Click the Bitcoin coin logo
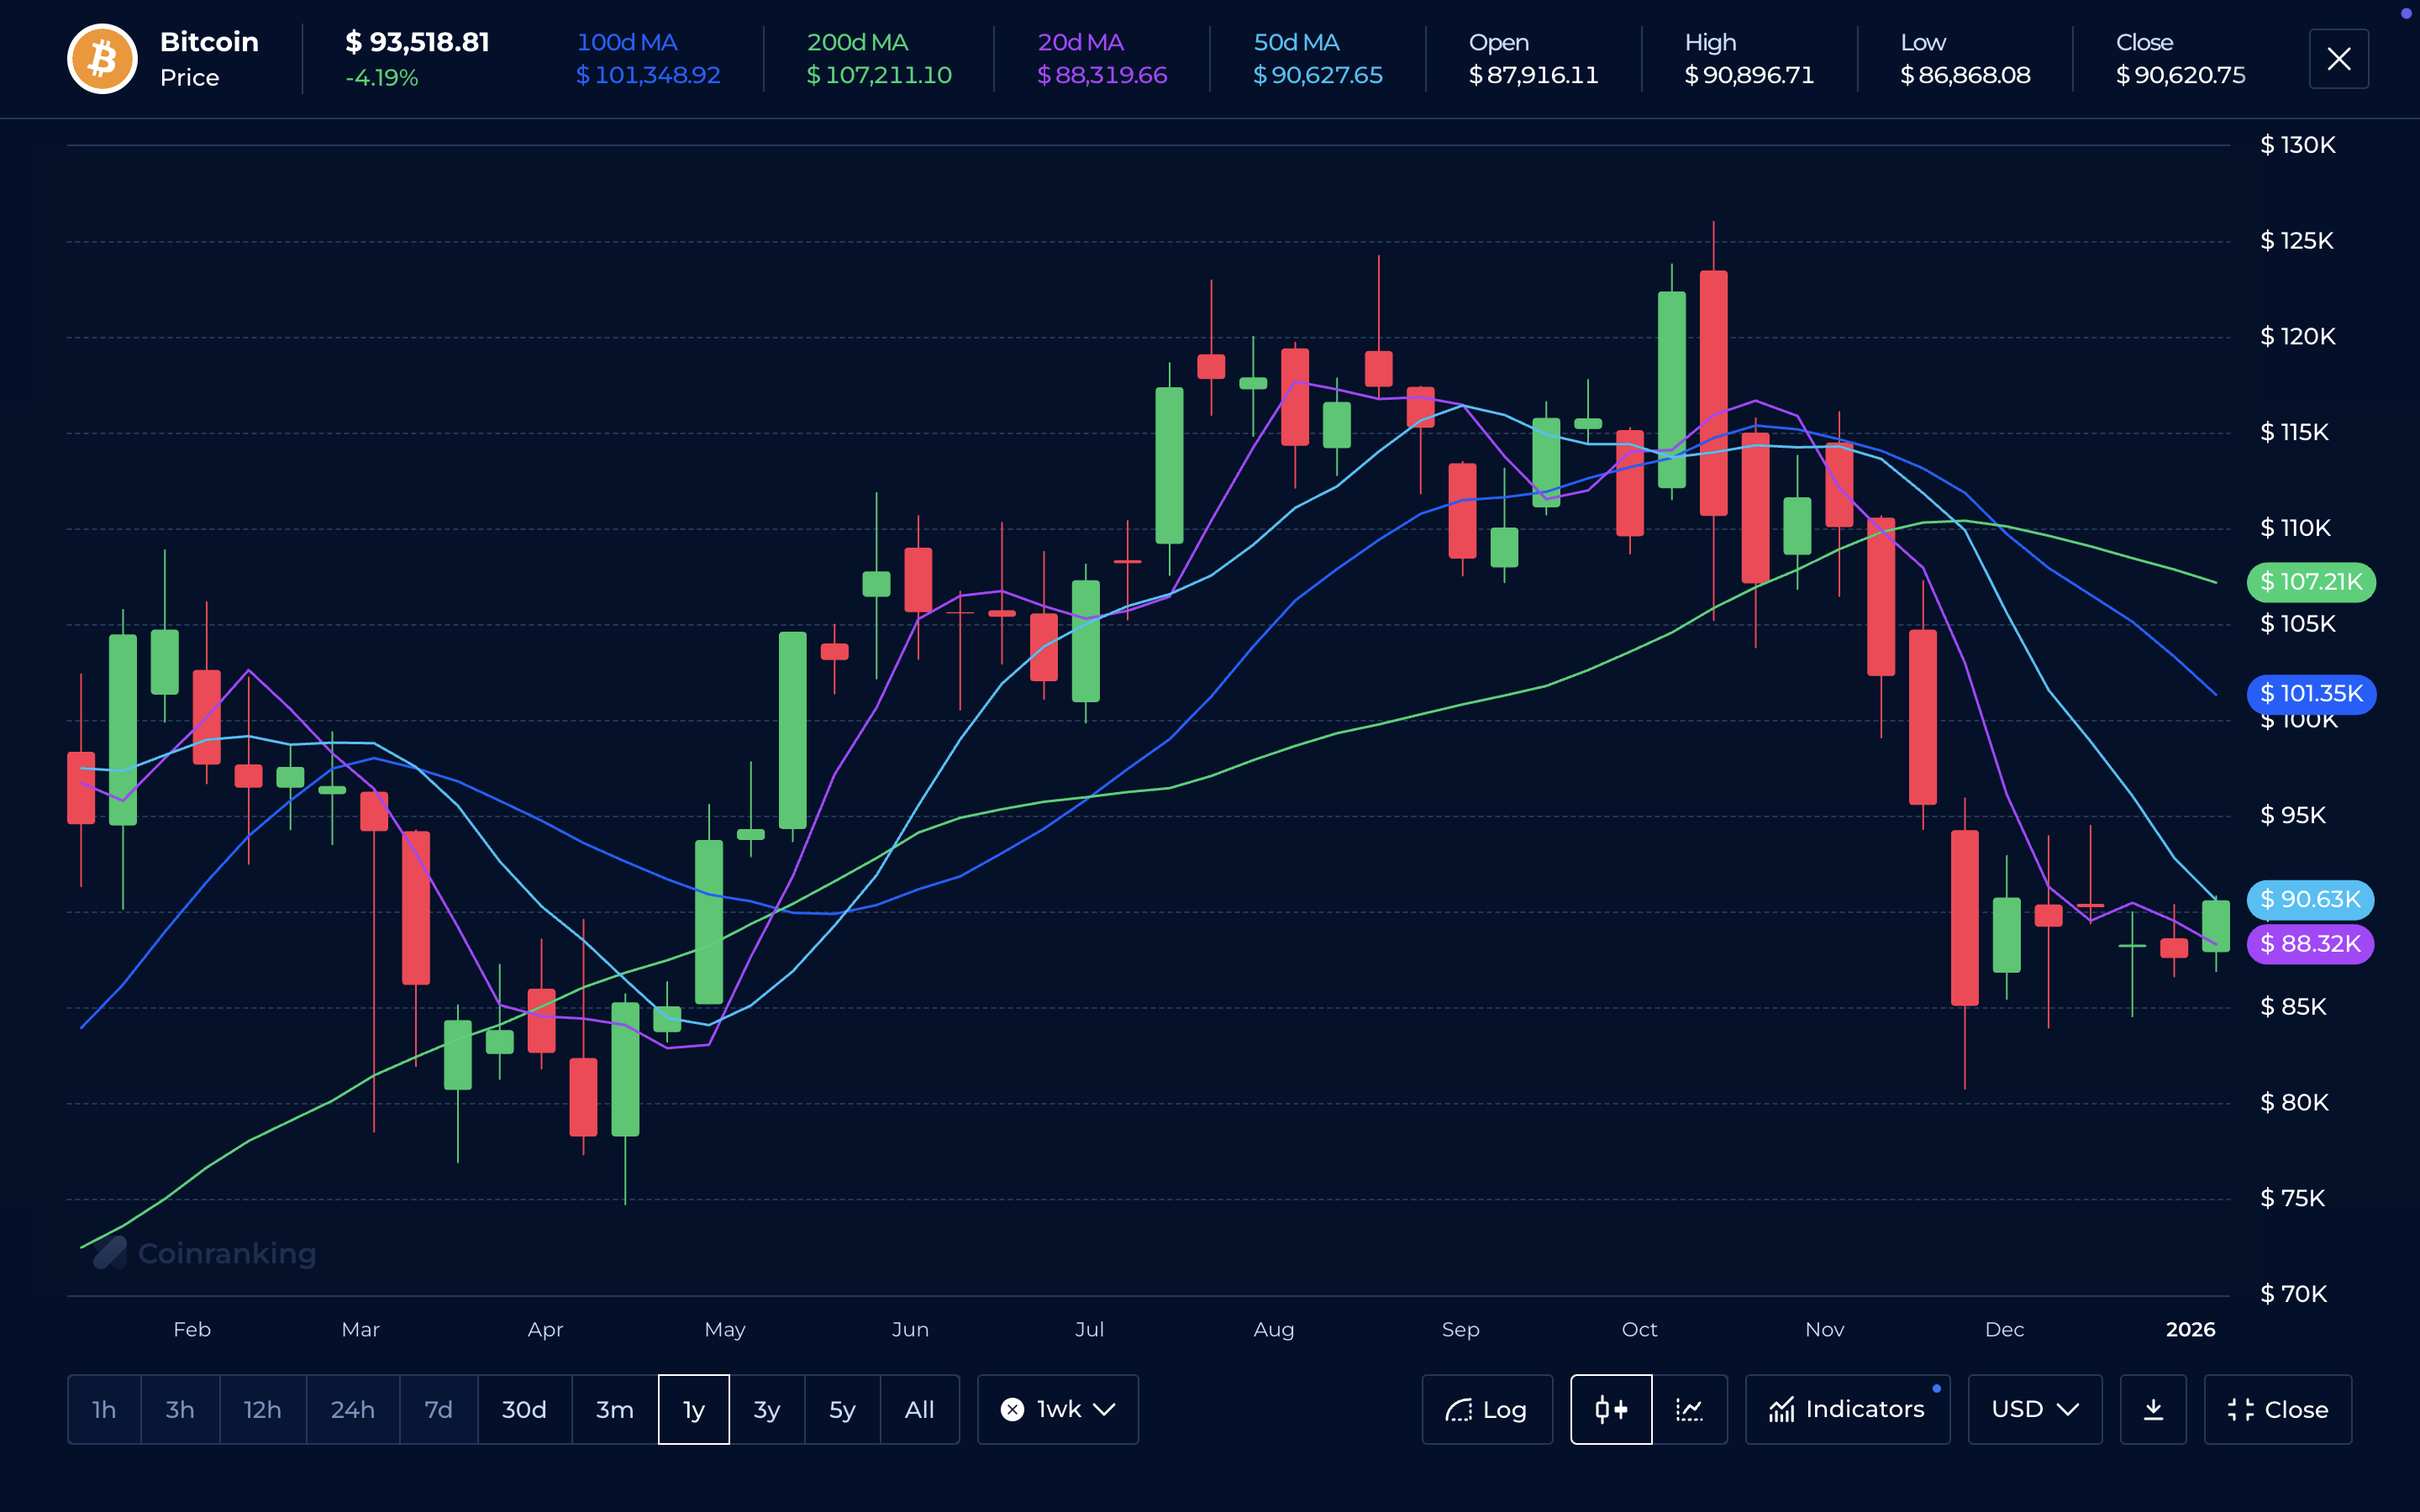 pos(102,58)
